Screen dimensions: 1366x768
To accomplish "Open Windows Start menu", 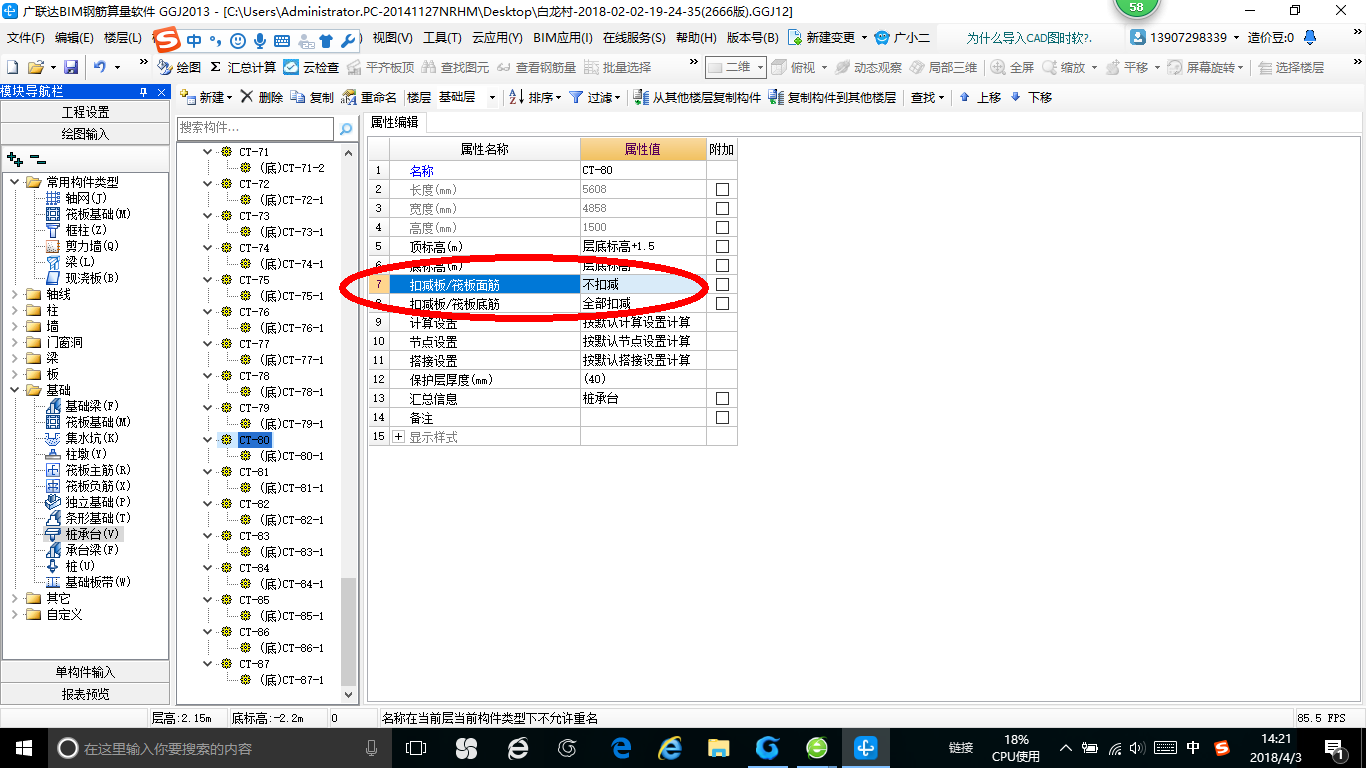I will pyautogui.click(x=23, y=747).
